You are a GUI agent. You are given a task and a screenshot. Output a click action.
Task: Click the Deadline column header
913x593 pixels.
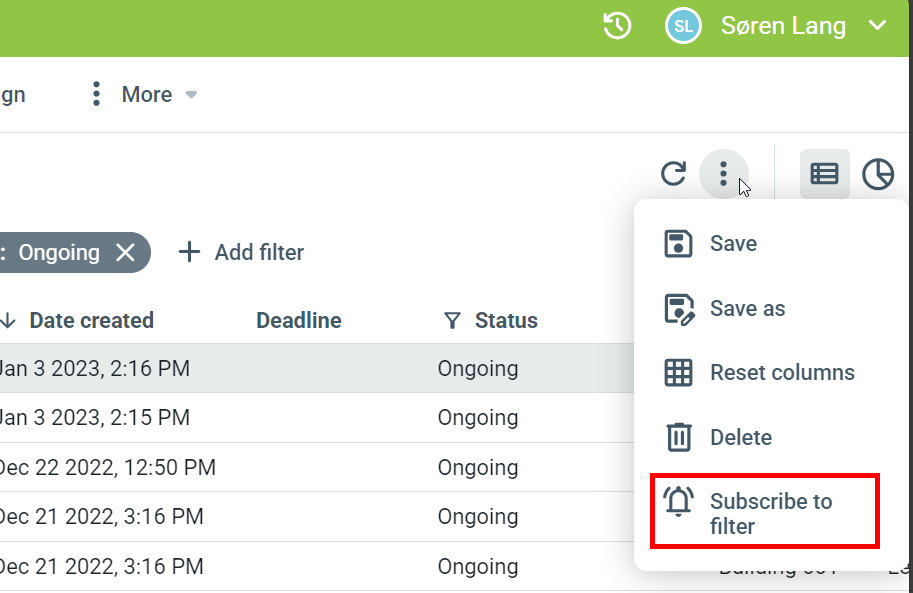pyautogui.click(x=298, y=320)
